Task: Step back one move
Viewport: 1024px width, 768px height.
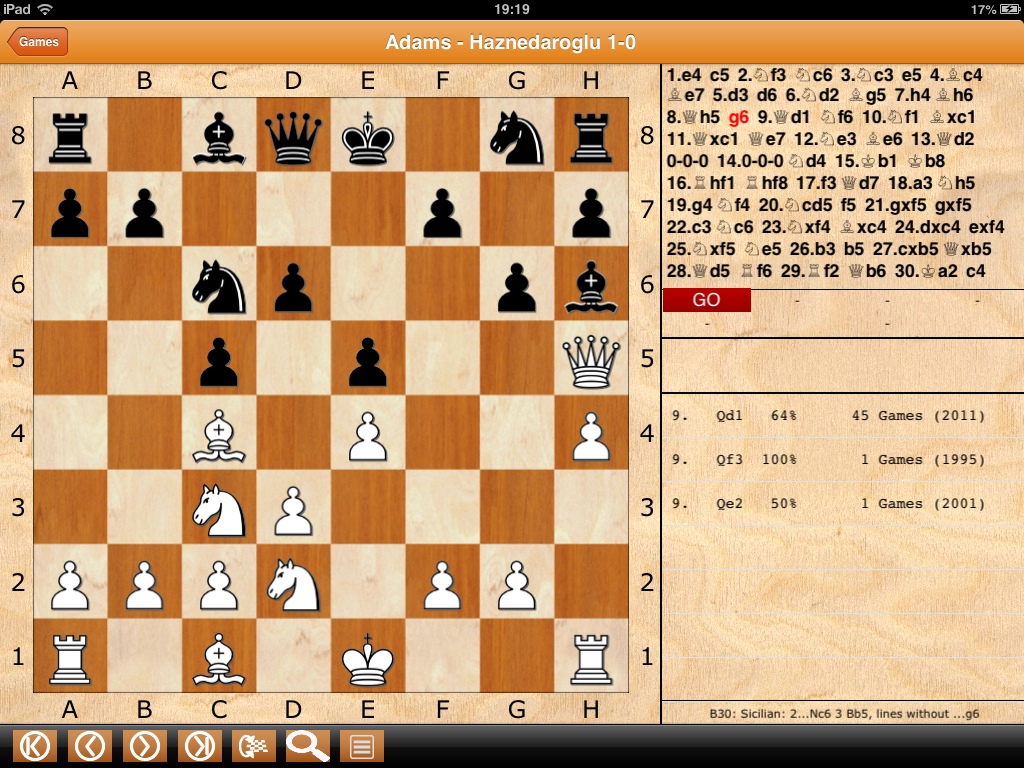Action: tap(90, 746)
